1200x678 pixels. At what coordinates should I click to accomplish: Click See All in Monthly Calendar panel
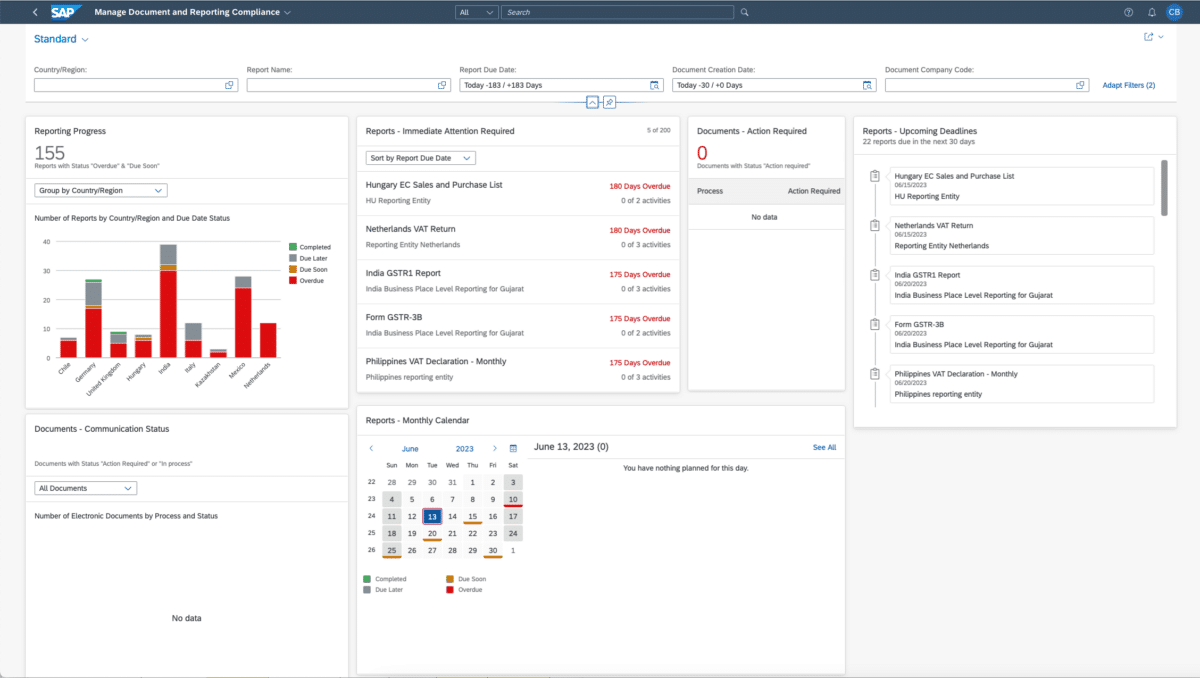click(824, 447)
